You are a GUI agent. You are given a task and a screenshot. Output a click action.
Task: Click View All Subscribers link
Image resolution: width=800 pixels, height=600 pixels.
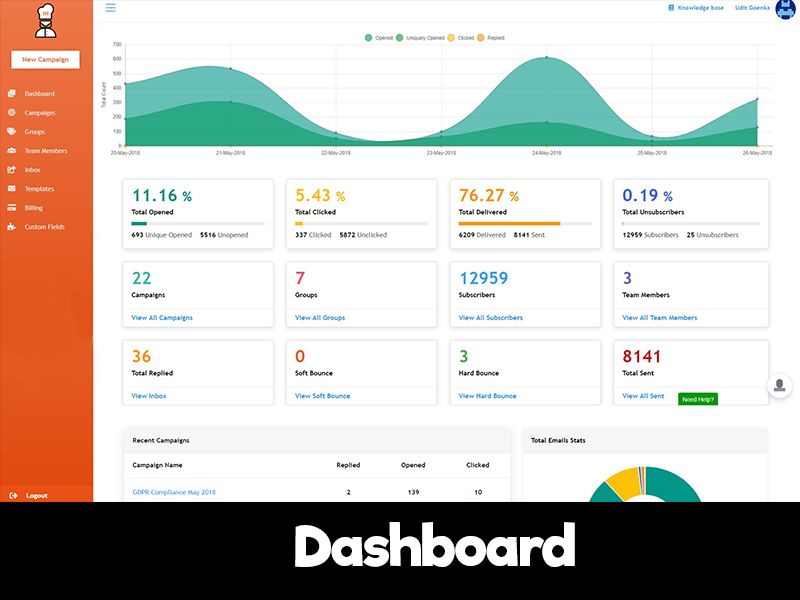click(x=490, y=317)
